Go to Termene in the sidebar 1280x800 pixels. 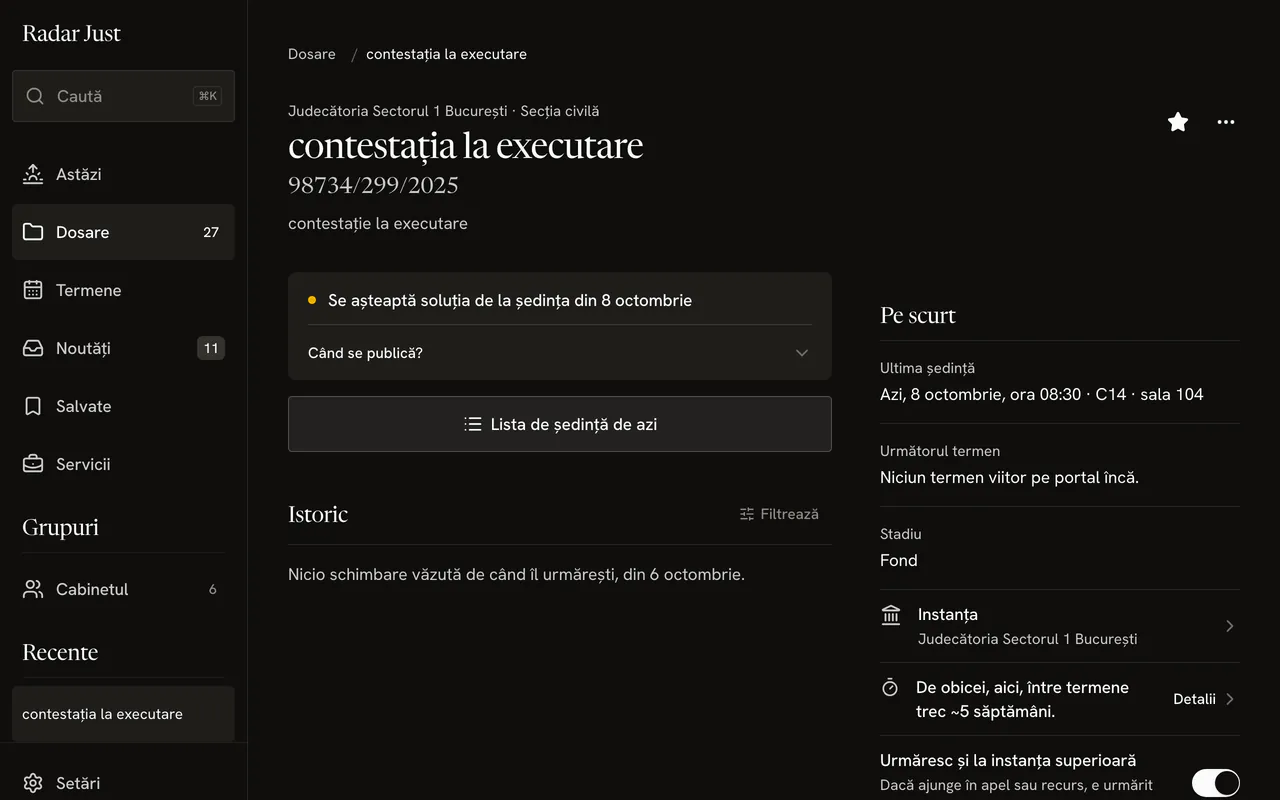click(x=123, y=290)
